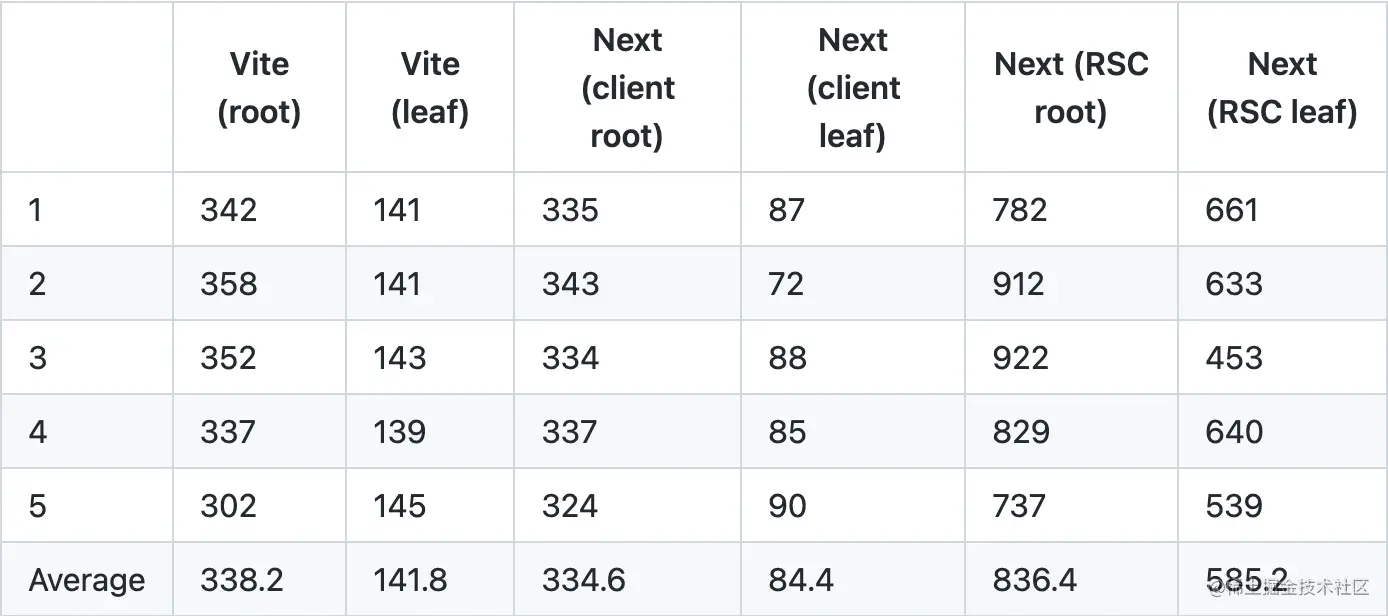Select the Next (client root) header cell

pos(627,88)
